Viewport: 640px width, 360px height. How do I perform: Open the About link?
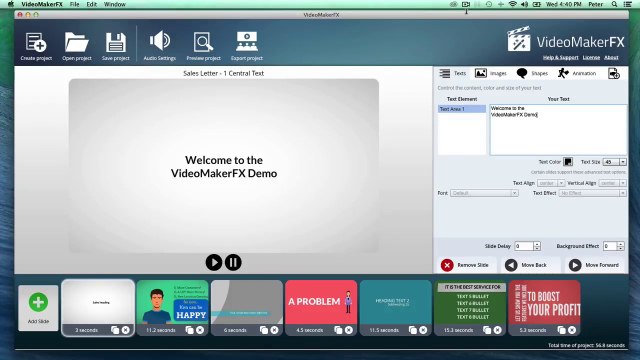[611, 58]
